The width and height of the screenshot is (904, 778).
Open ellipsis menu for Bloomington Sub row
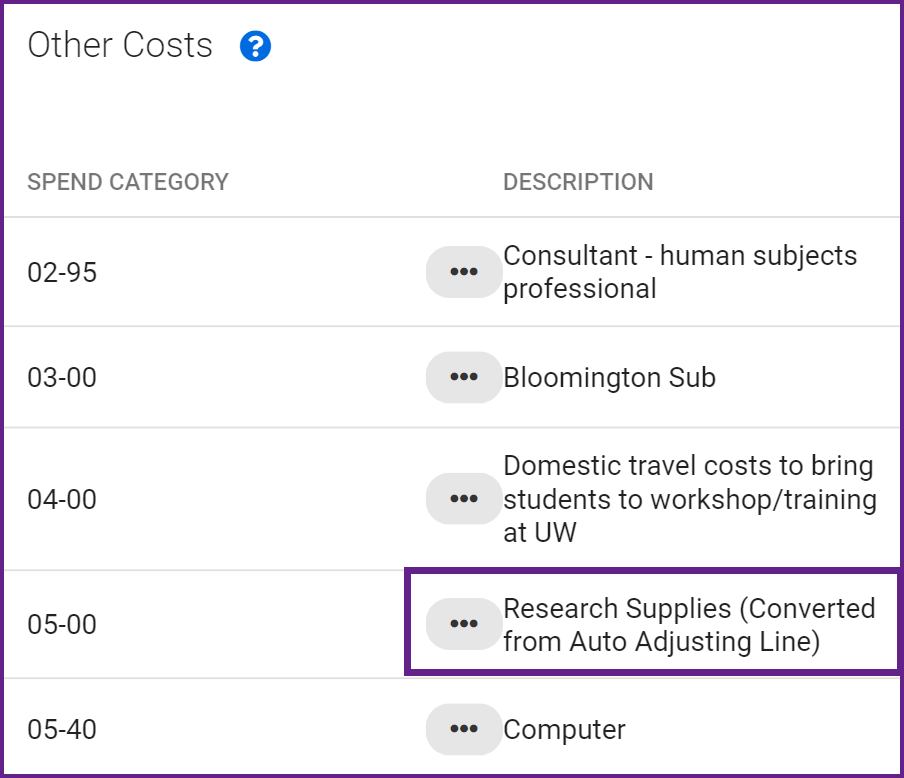point(464,377)
